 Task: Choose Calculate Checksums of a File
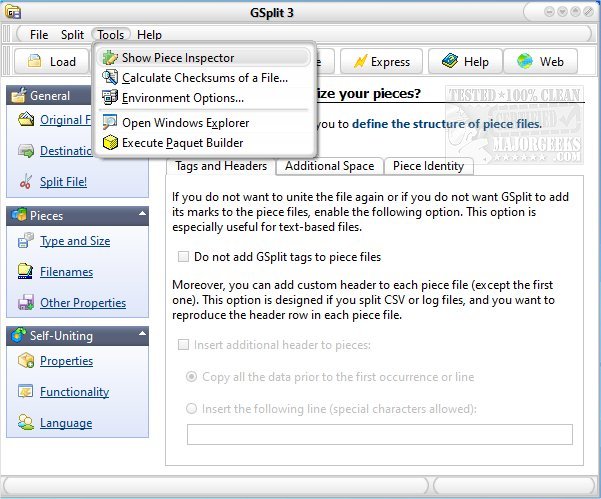205,77
